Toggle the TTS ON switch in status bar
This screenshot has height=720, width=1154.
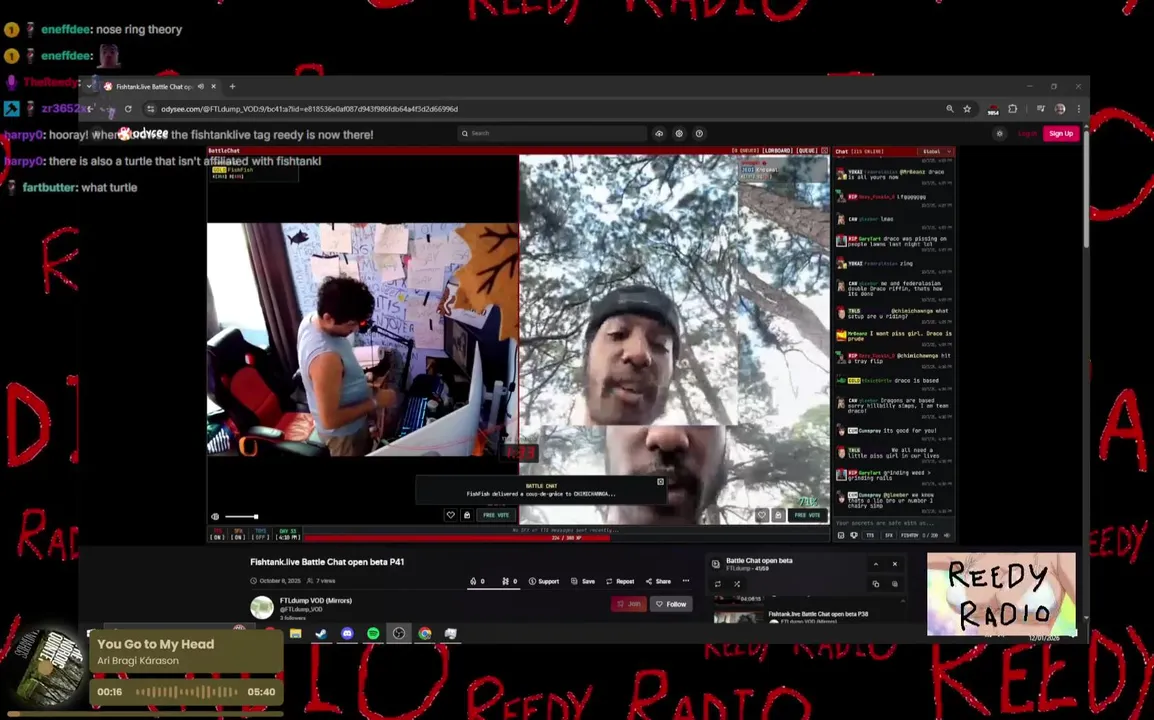tap(217, 534)
